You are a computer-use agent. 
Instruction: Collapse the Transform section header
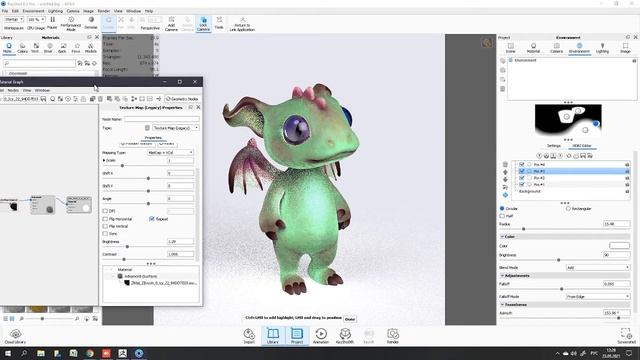tap(564, 304)
